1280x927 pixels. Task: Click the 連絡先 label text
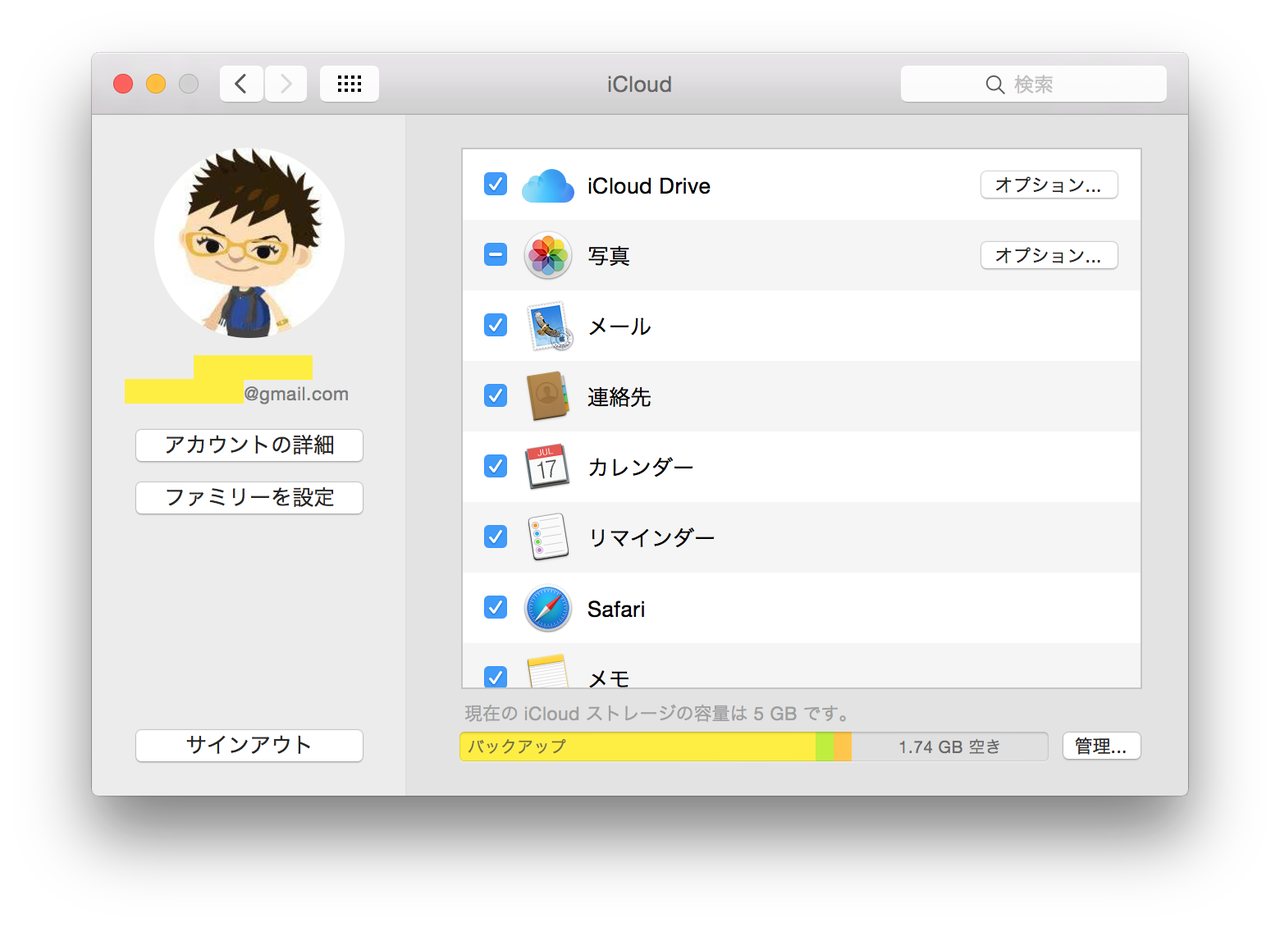point(619,397)
